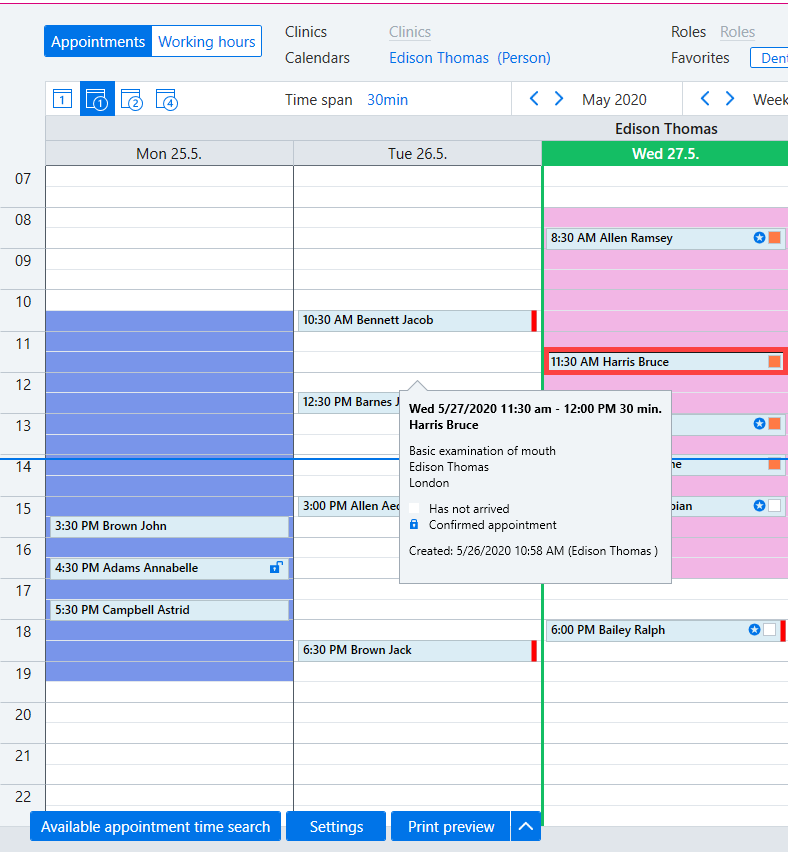
Task: Select Mon 25.5. day header
Action: coord(169,154)
